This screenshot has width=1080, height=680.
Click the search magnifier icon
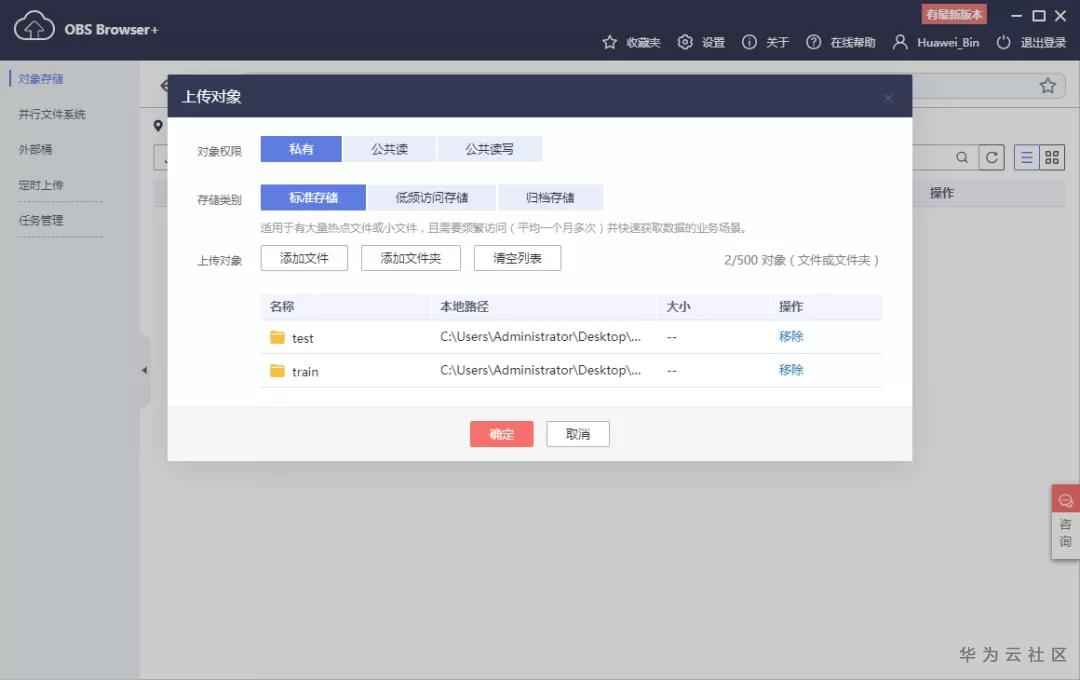pos(962,158)
